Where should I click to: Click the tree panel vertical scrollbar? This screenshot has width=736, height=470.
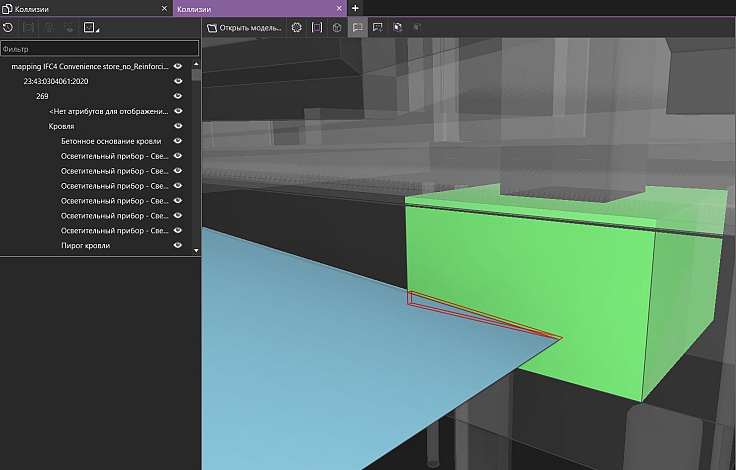(195, 74)
